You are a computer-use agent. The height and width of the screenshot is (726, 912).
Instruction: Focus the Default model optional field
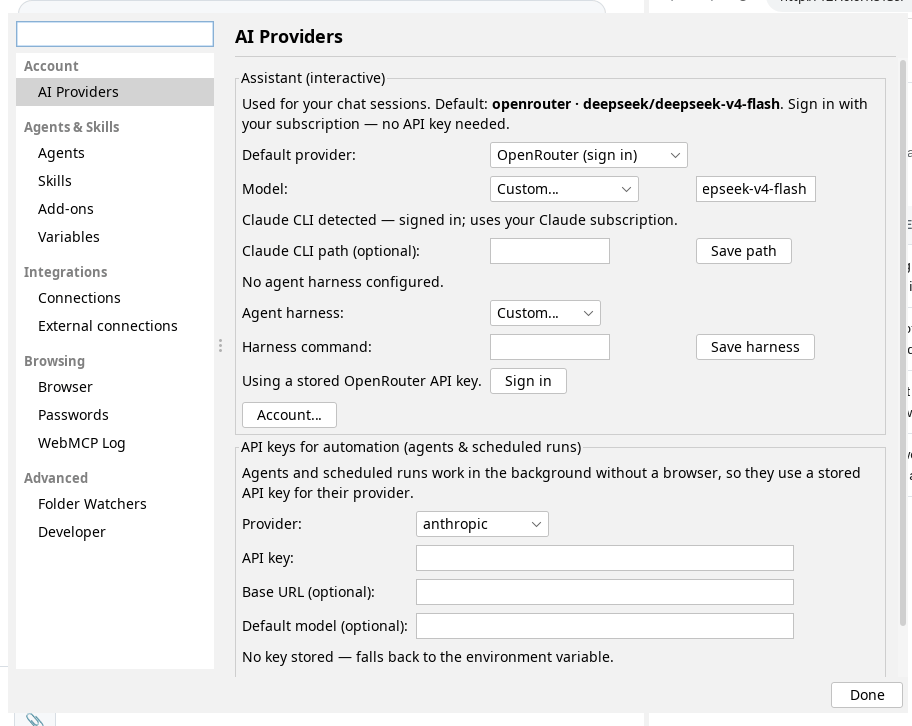(x=605, y=626)
